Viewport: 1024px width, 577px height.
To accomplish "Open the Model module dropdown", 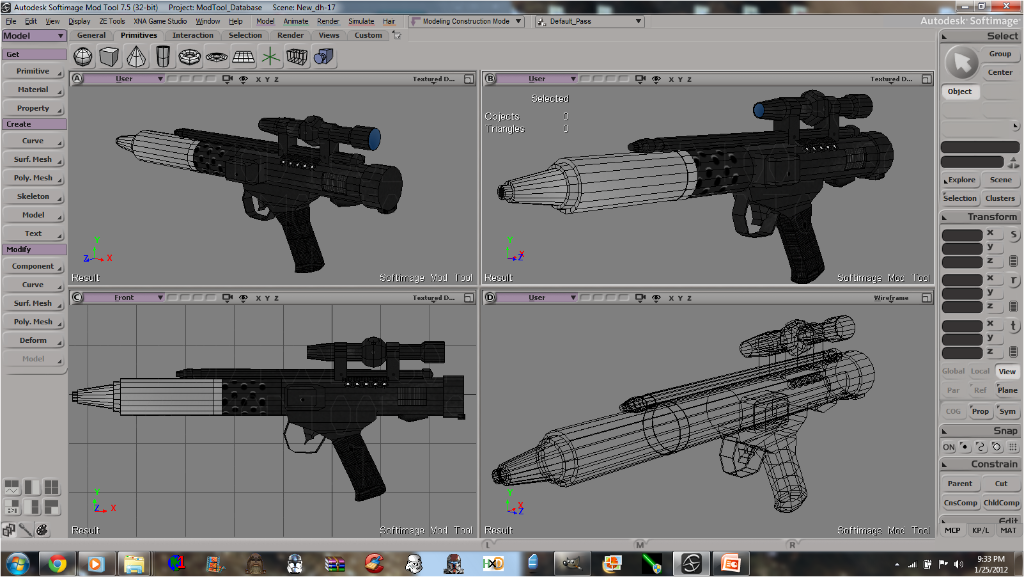I will 34,36.
